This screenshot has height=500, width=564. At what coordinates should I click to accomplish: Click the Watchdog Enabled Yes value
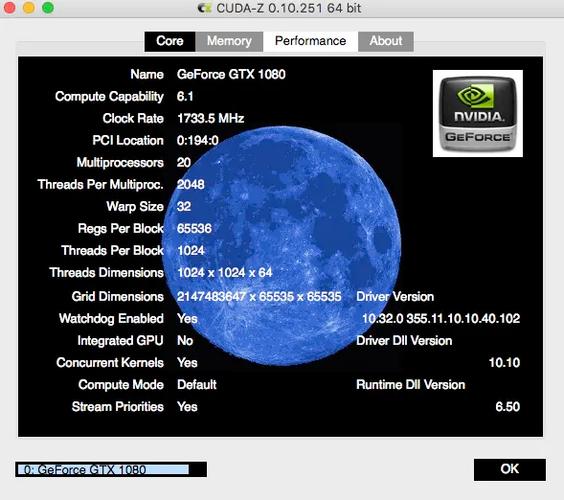click(187, 318)
